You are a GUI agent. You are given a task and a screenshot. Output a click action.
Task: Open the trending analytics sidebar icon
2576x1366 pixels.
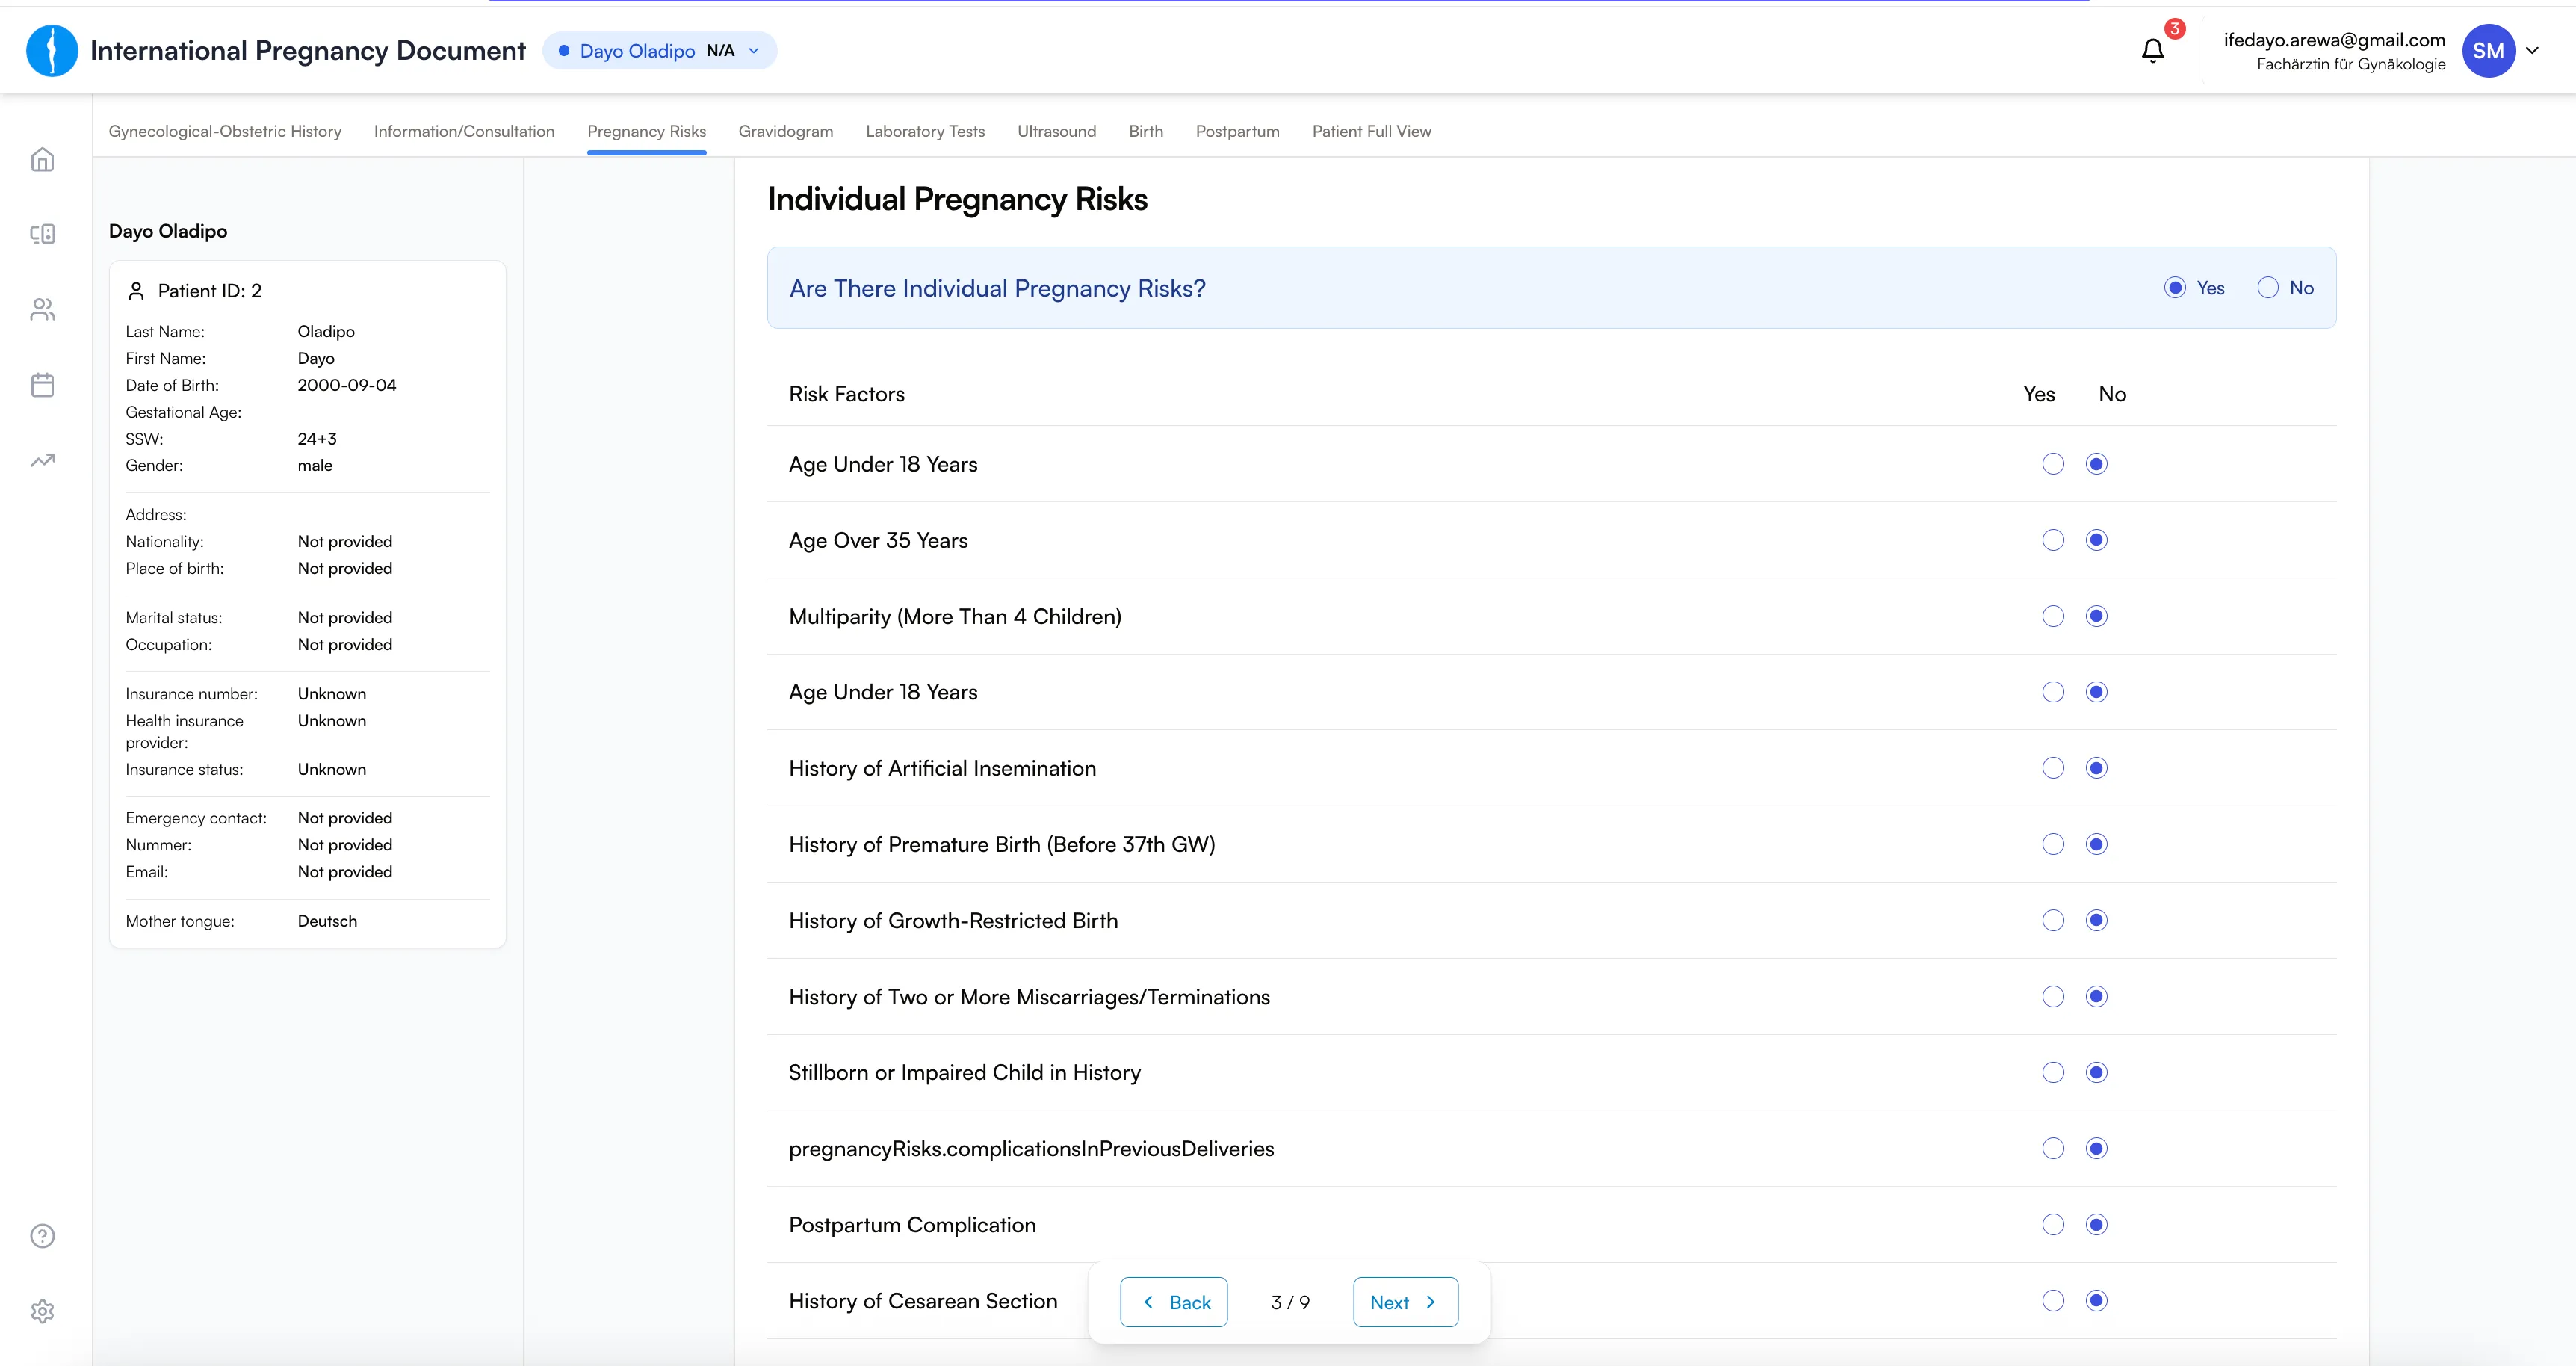42,460
